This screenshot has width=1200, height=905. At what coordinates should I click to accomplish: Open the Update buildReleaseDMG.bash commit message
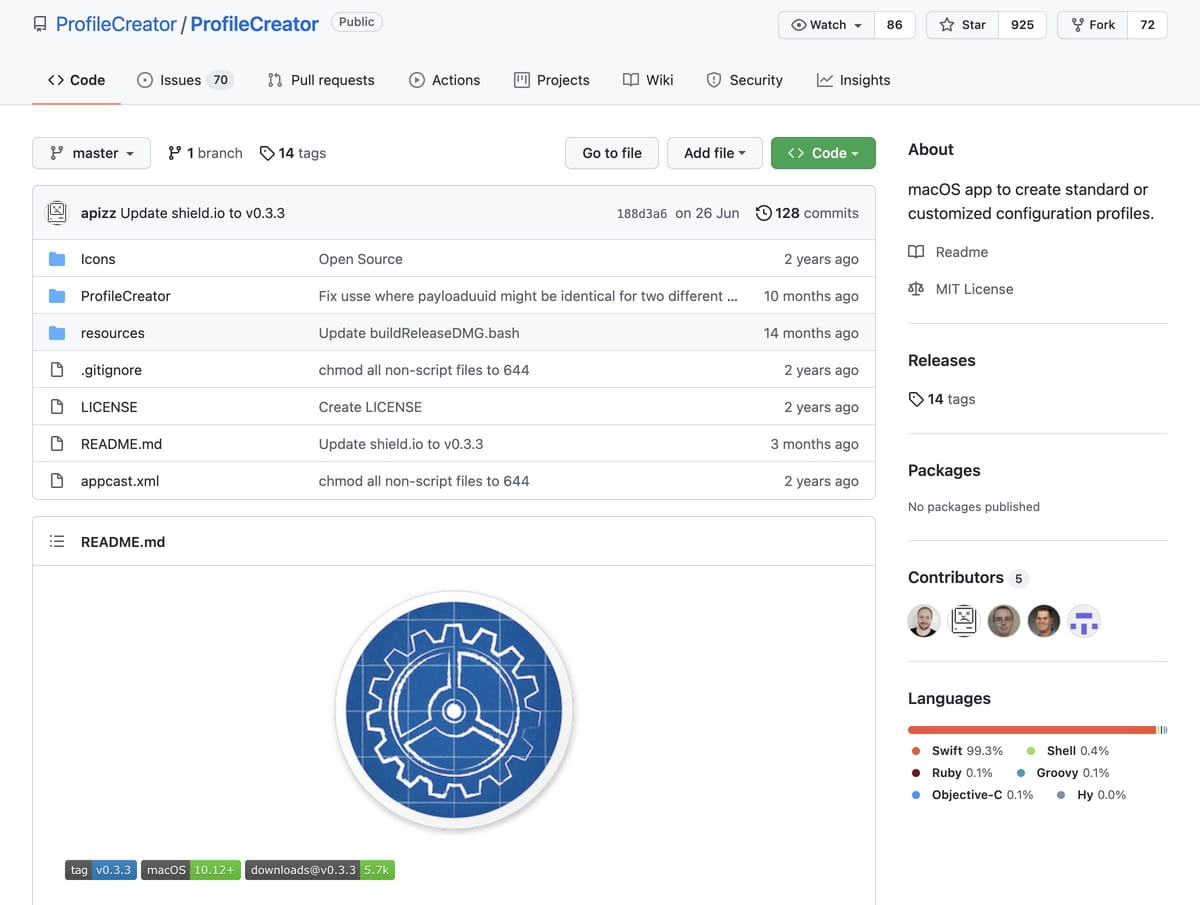click(419, 333)
